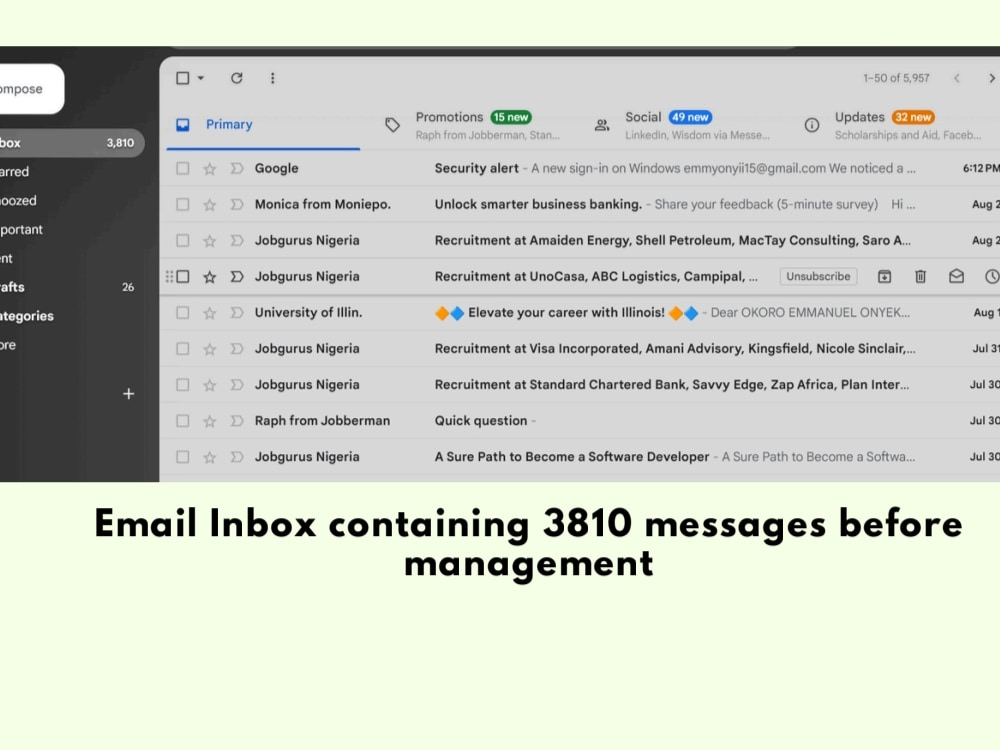Star the Visa Incorporated recruitment email
Screen dimensions: 1000x750
click(209, 348)
